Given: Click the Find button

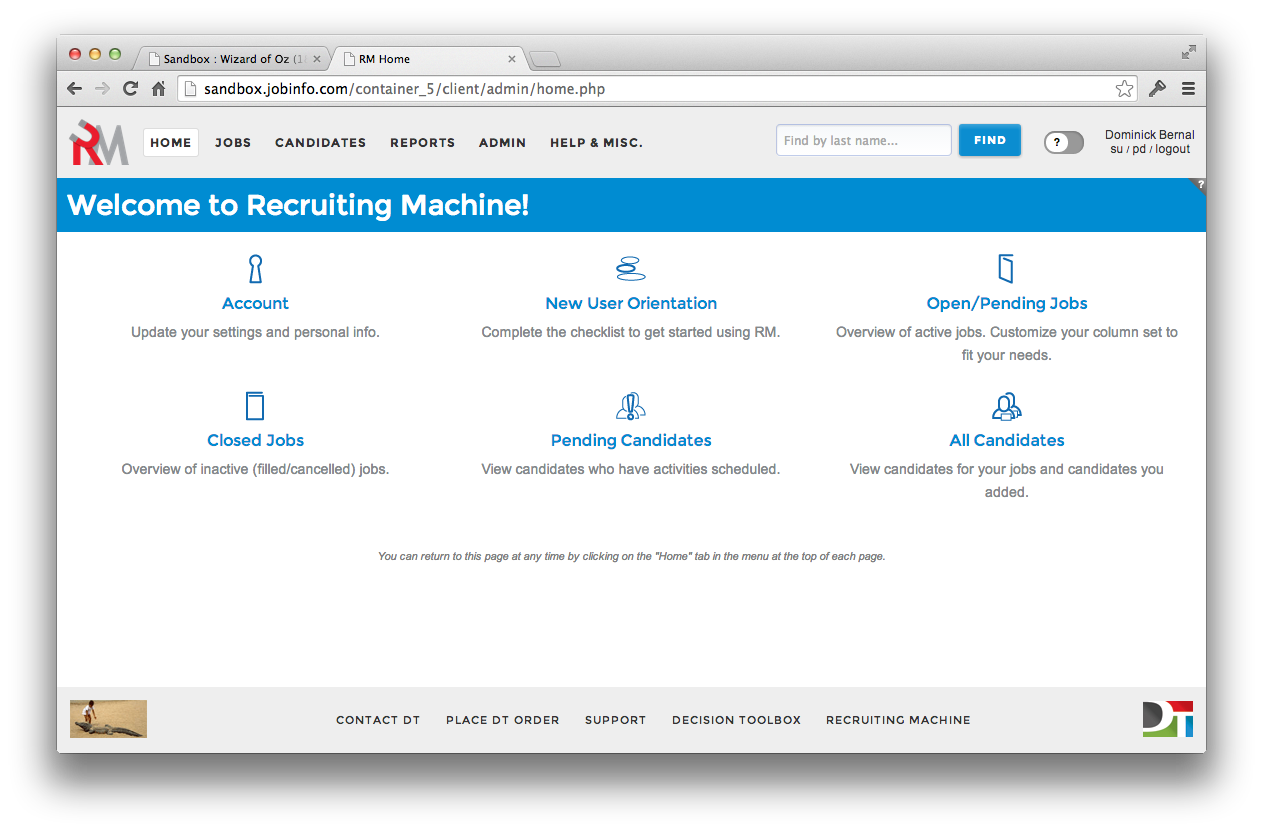Looking at the screenshot, I should [x=990, y=140].
